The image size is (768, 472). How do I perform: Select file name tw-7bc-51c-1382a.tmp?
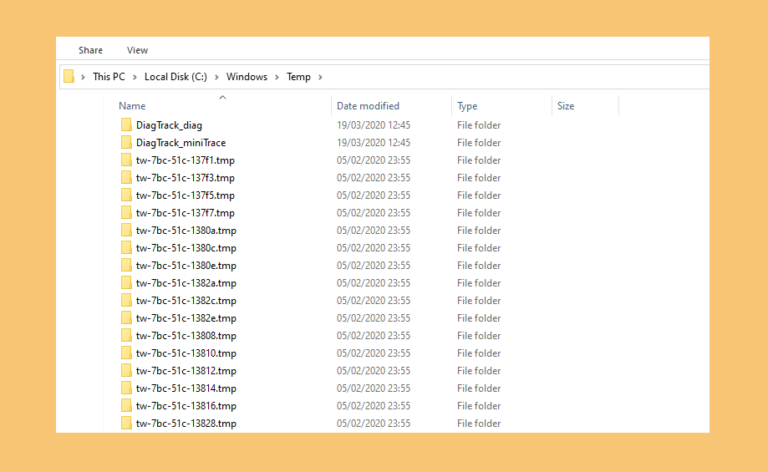point(186,283)
